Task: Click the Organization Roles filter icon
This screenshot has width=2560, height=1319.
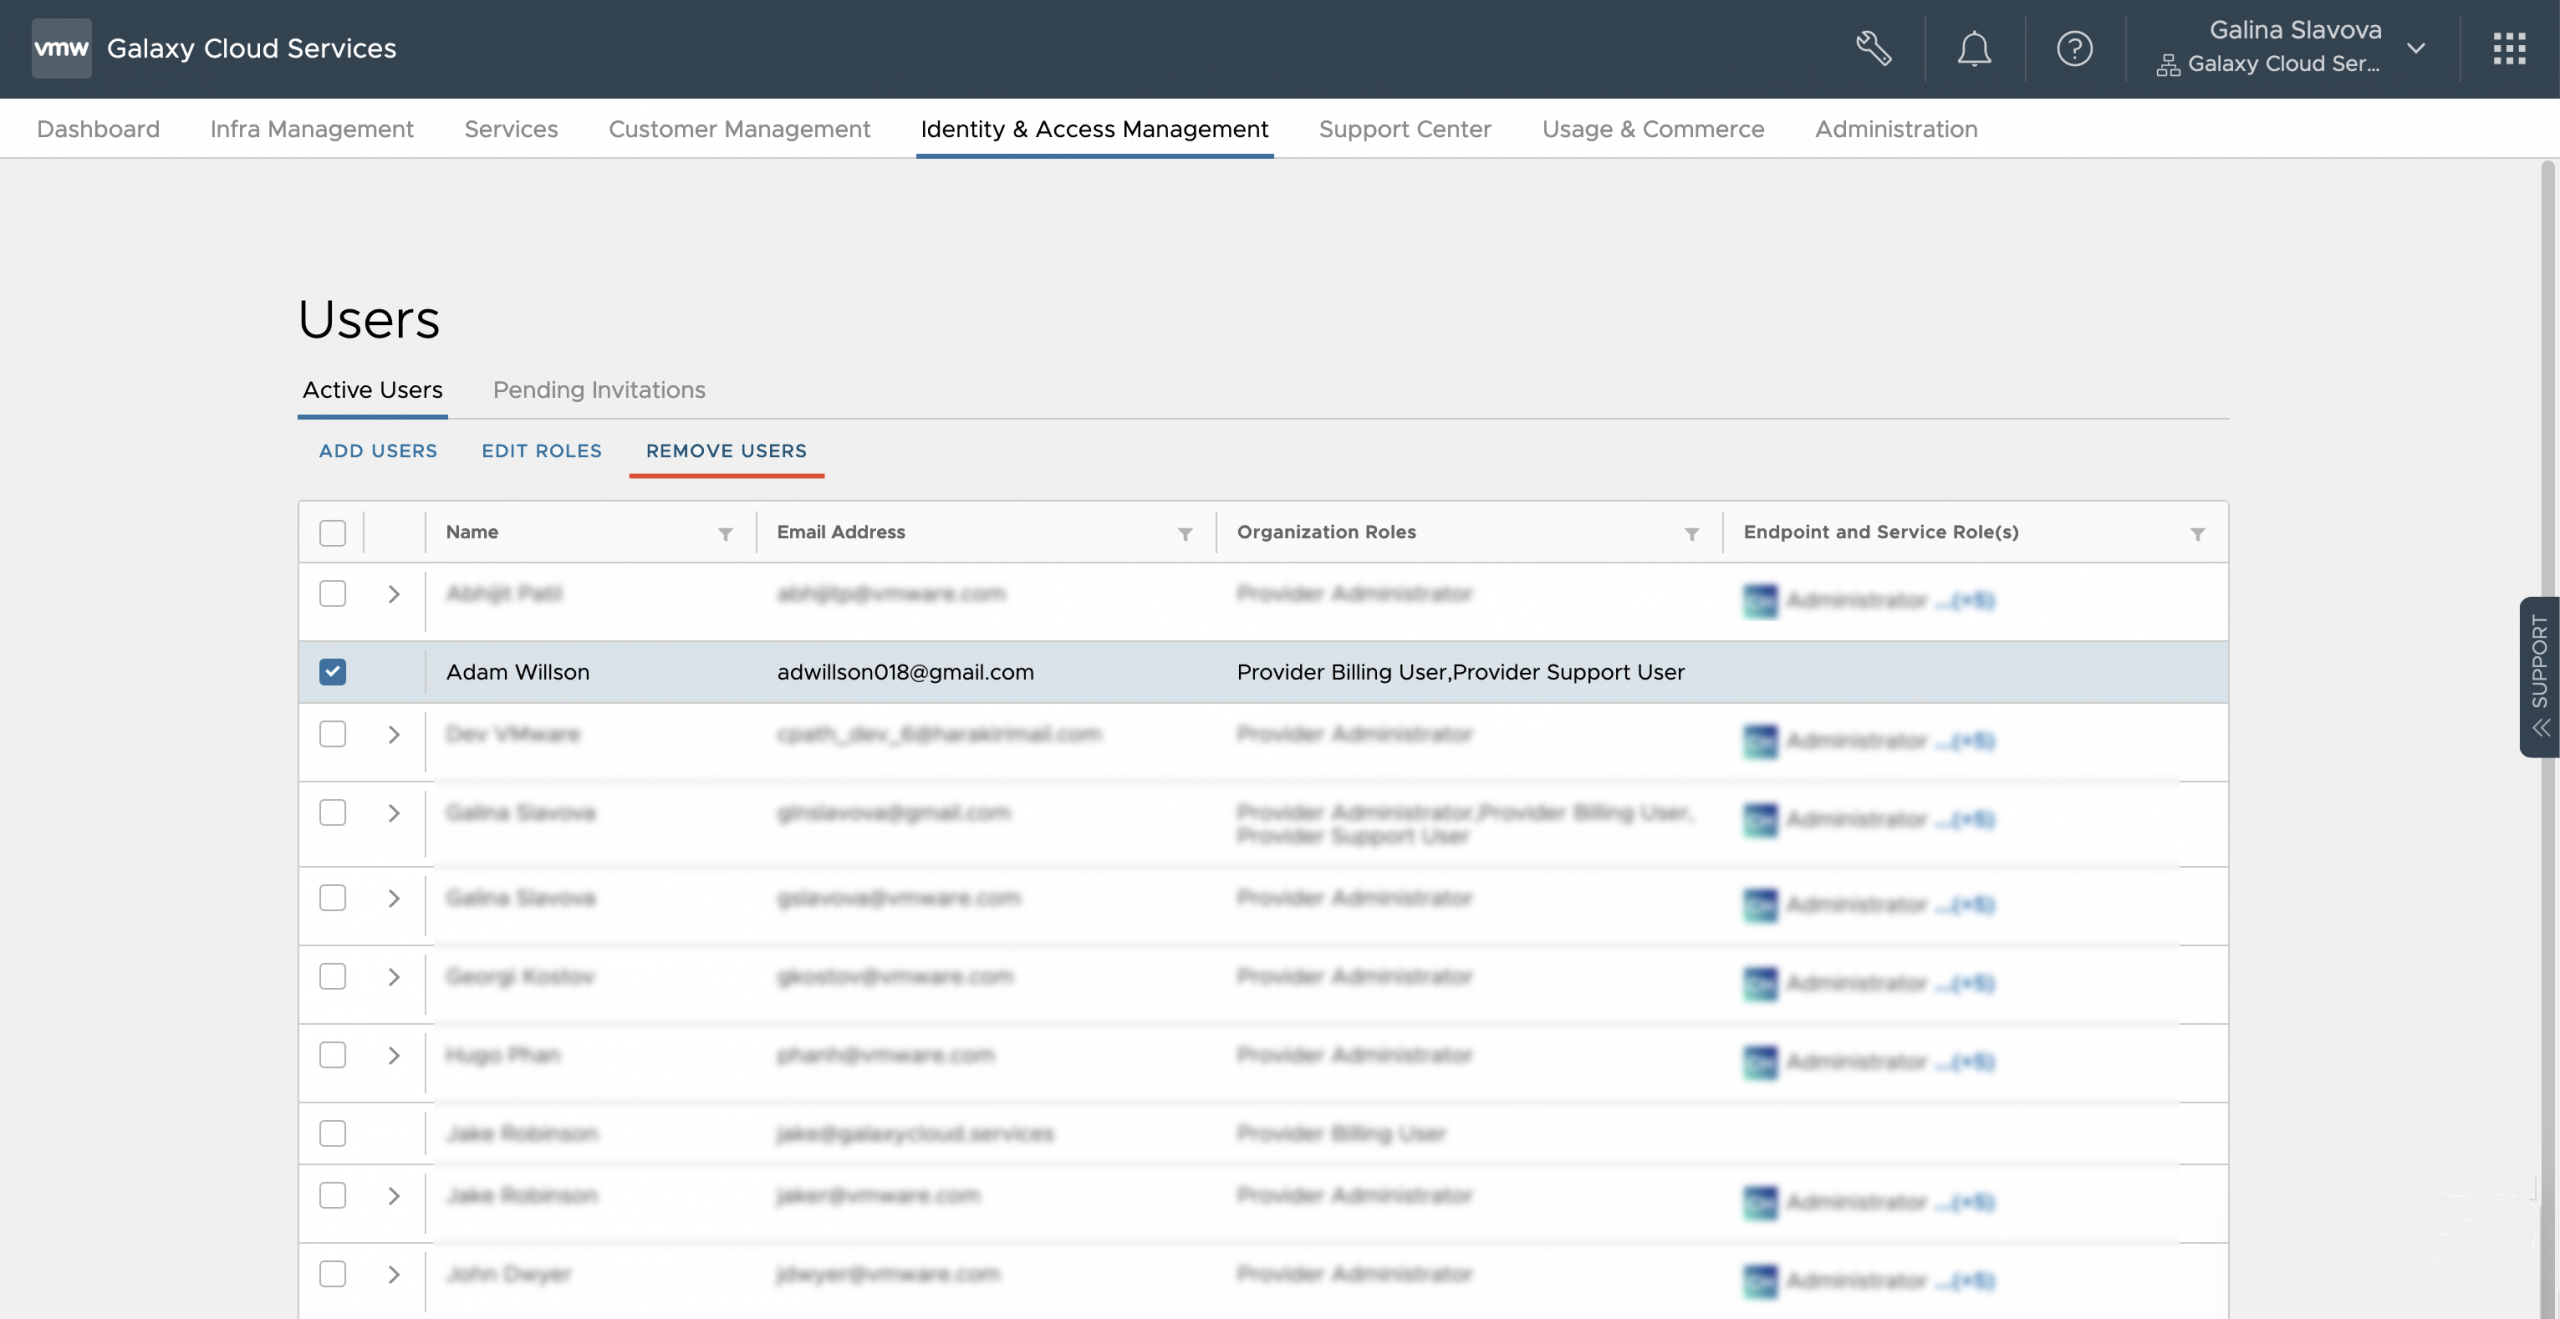Action: point(1691,534)
